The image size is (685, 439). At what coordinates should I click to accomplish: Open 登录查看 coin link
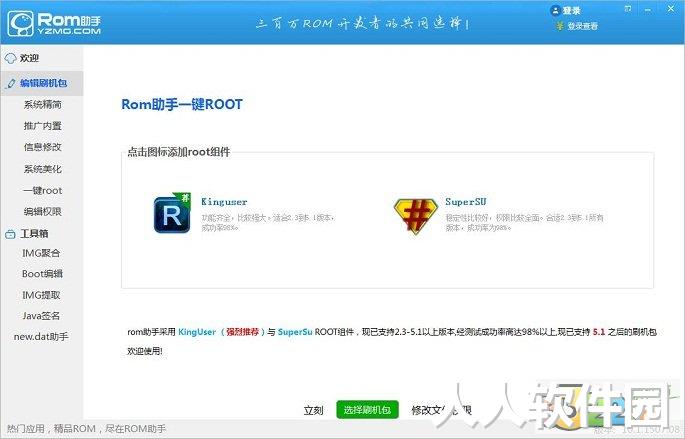[x=577, y=26]
